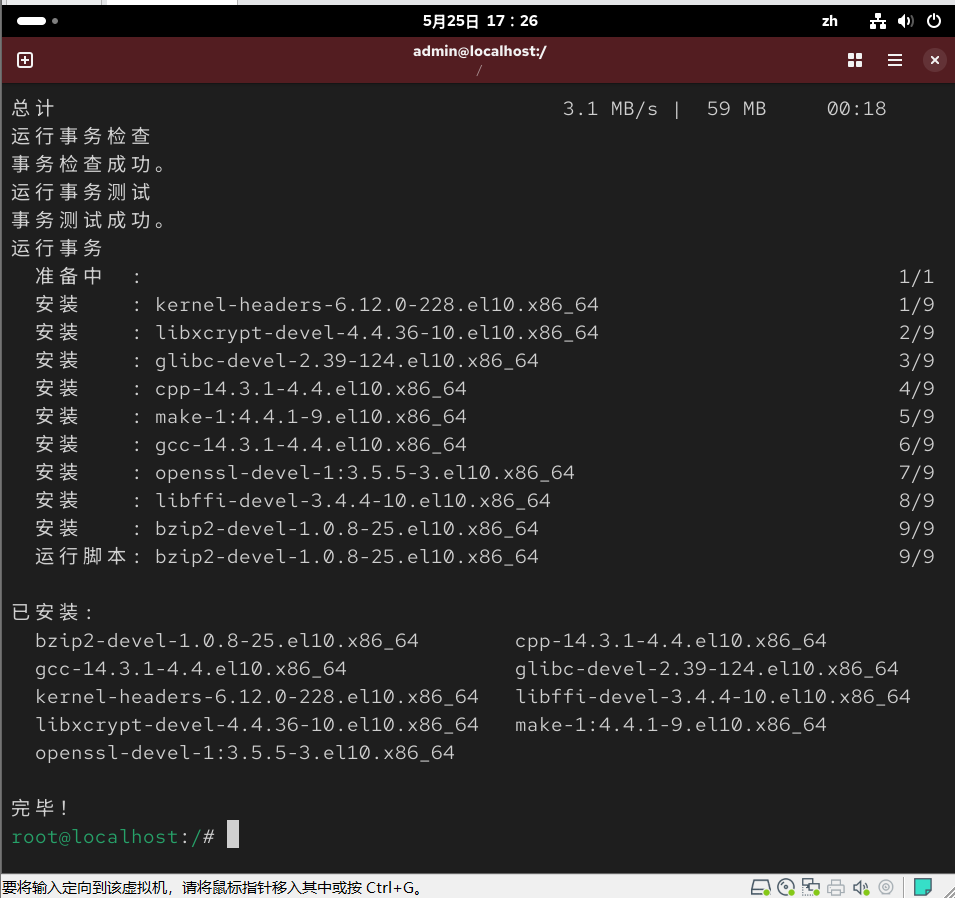
Task: Click gcc-14.3.1 package in install line 6/9
Action: pos(311,445)
